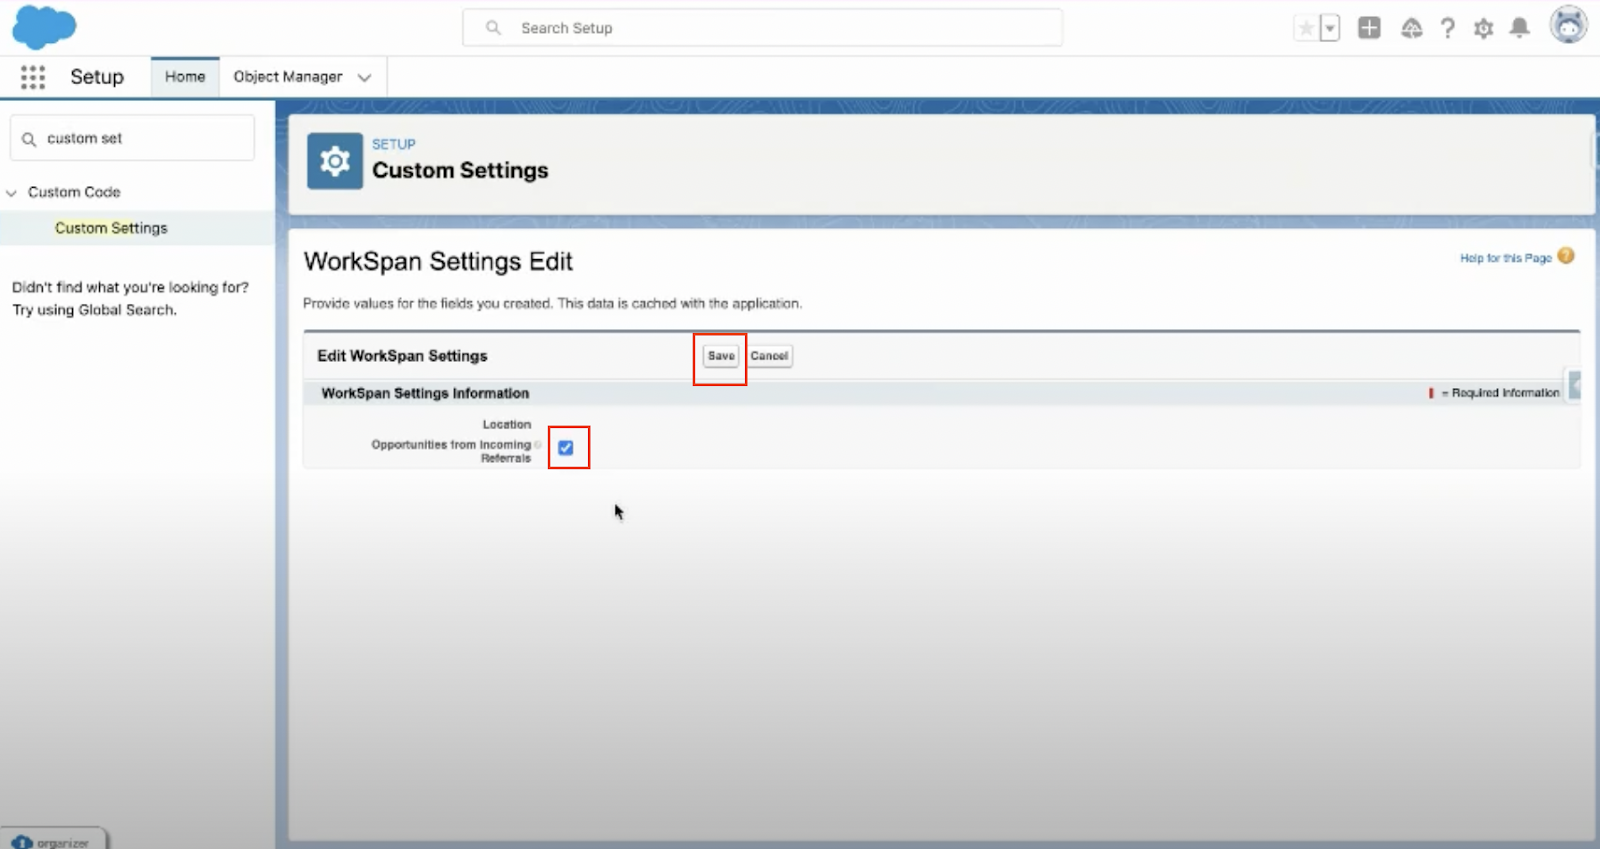Image resolution: width=1600 pixels, height=849 pixels.
Task: Open the user profile avatar
Action: (x=1568, y=25)
